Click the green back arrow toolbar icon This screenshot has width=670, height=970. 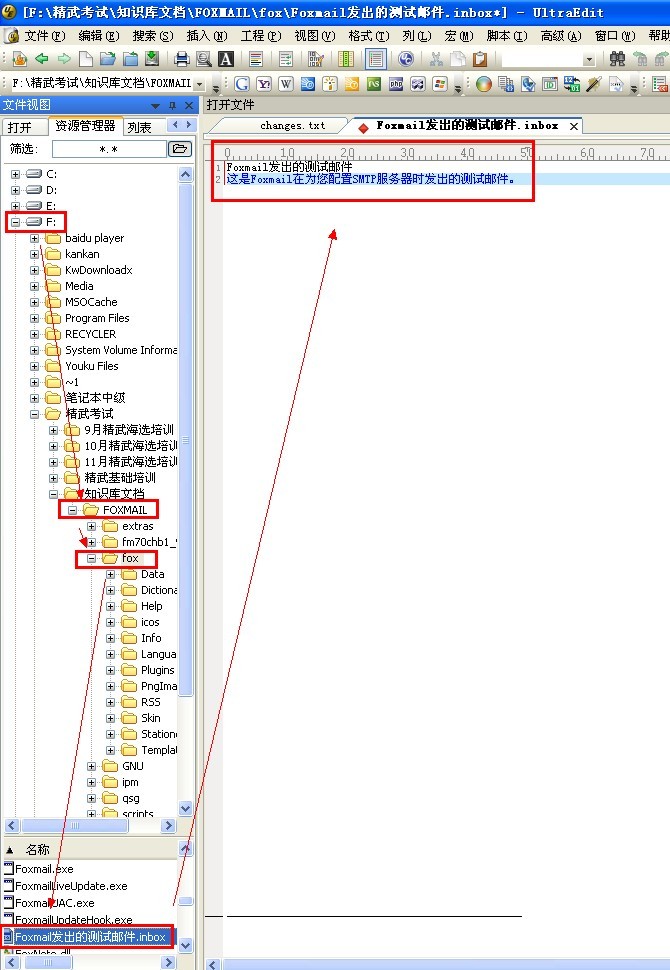pyautogui.click(x=42, y=59)
